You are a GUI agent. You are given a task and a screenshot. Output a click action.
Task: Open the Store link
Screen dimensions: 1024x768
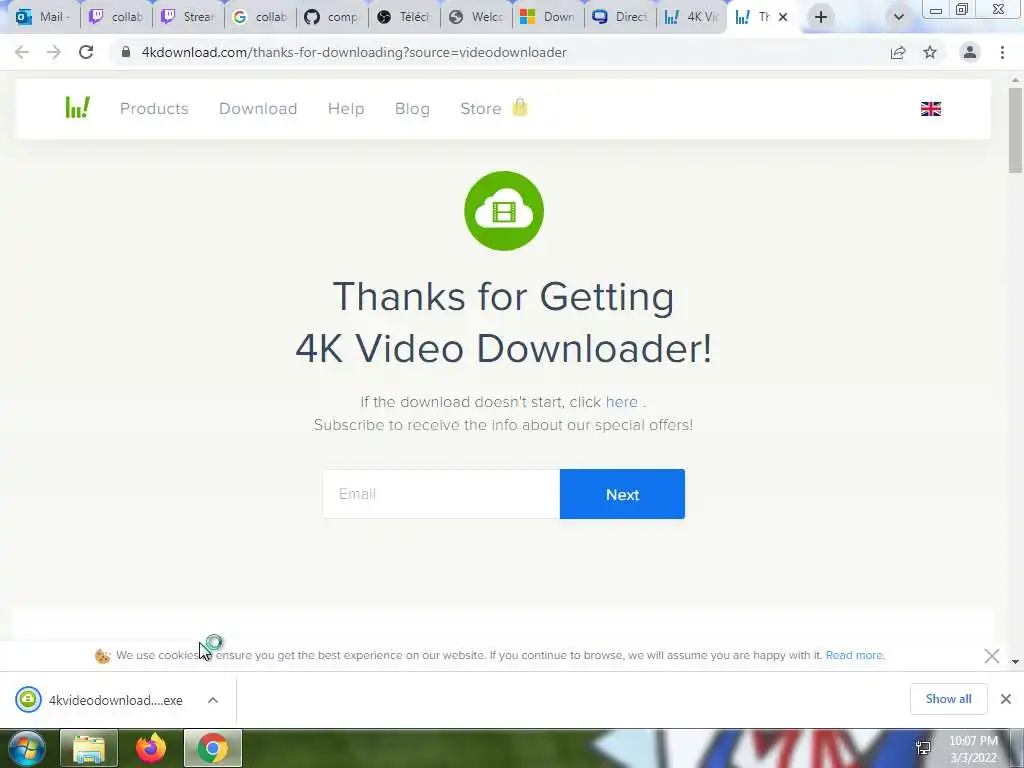pyautogui.click(x=481, y=108)
